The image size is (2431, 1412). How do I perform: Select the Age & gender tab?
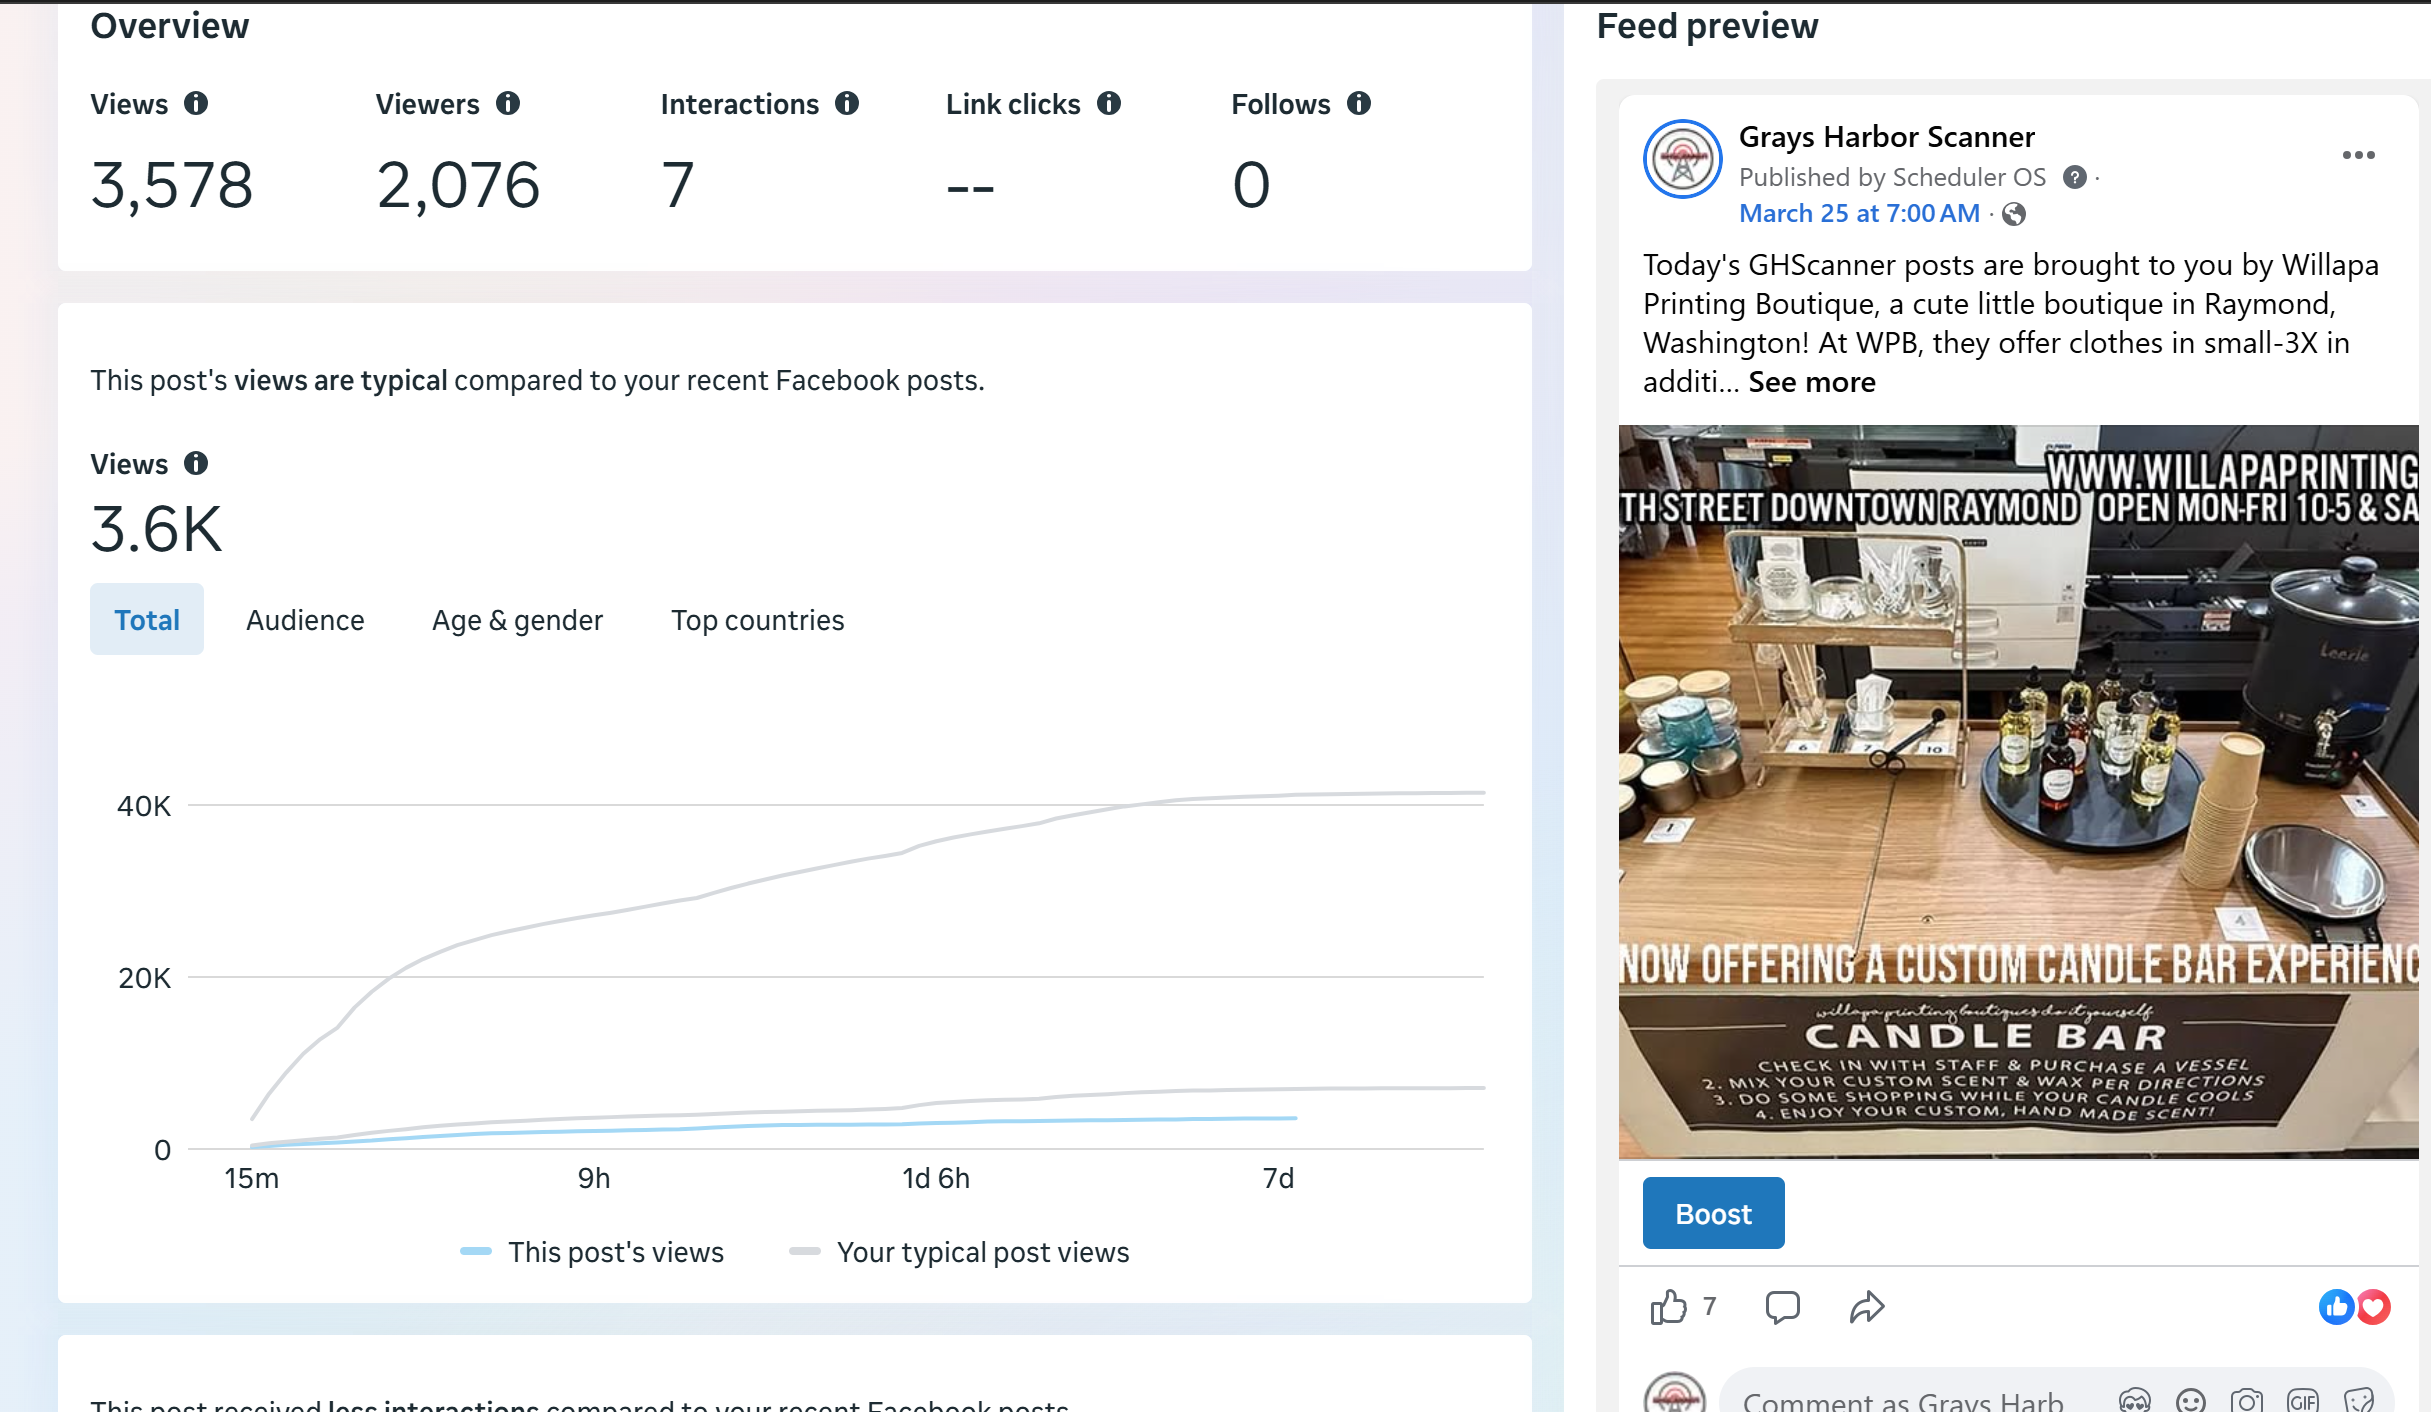point(517,620)
